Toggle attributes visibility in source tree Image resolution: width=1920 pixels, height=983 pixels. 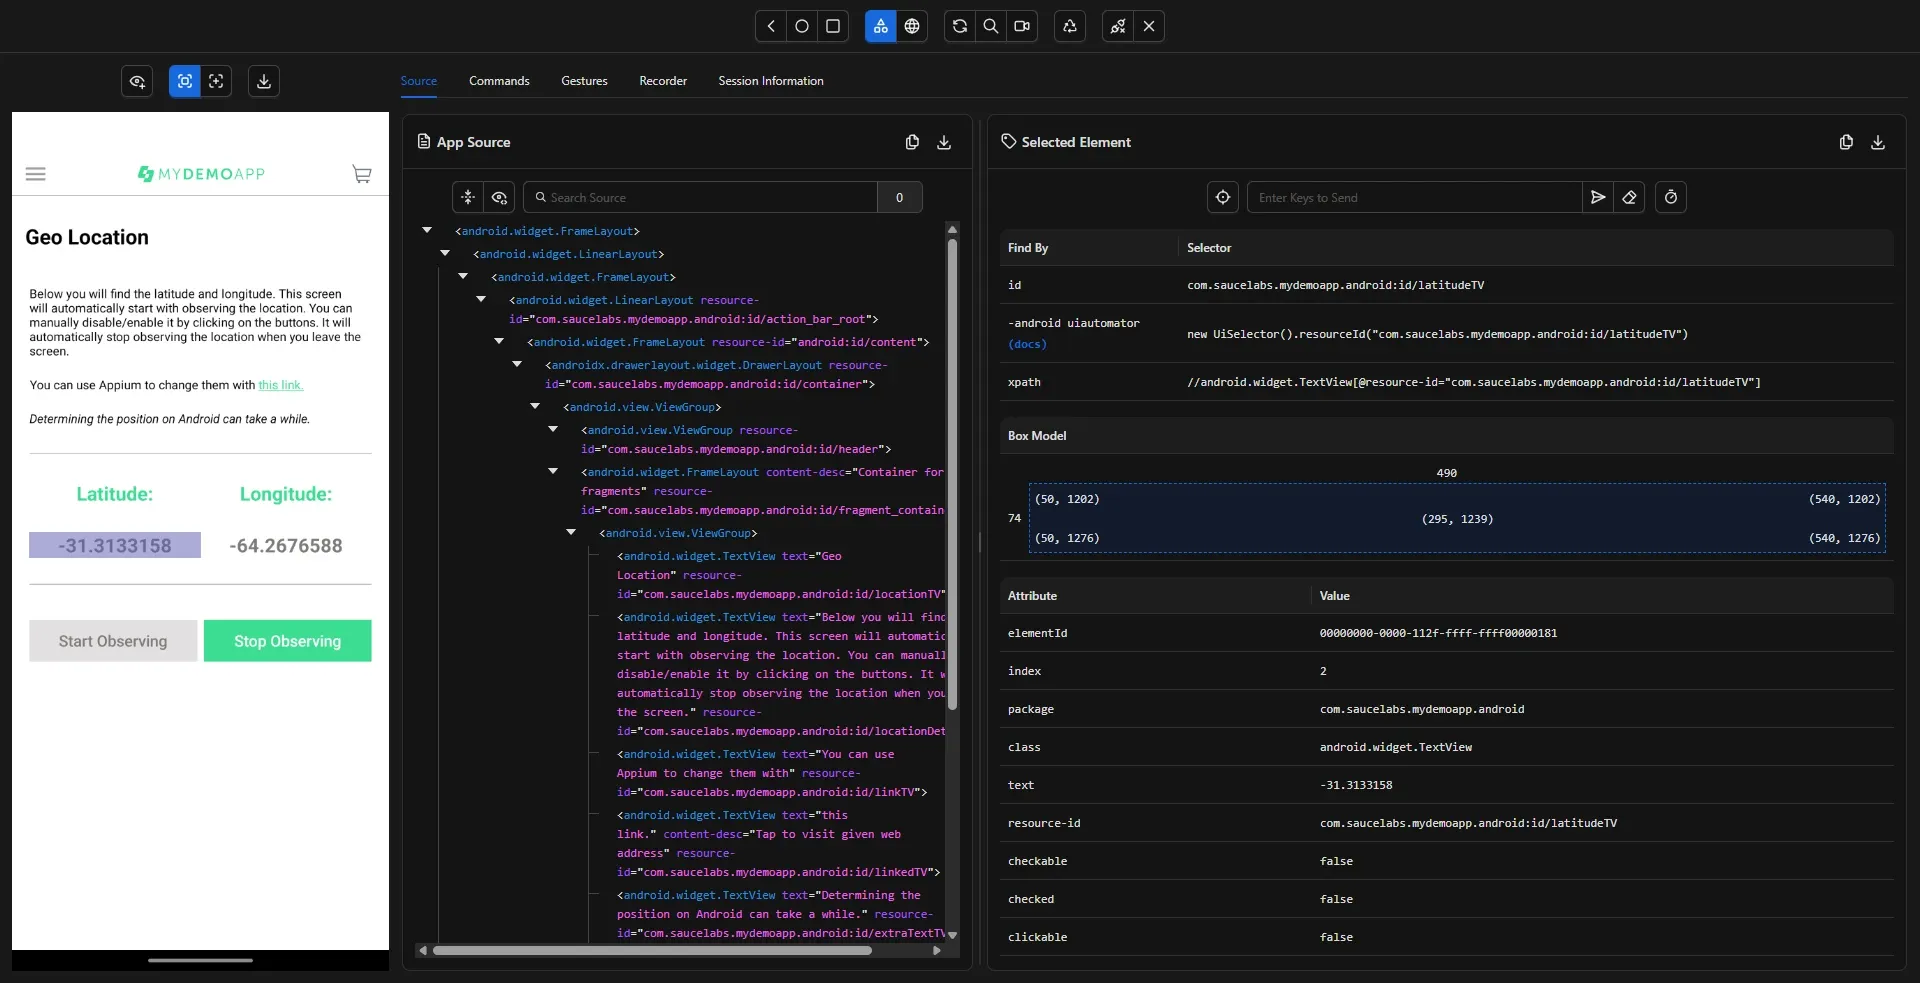[499, 197]
